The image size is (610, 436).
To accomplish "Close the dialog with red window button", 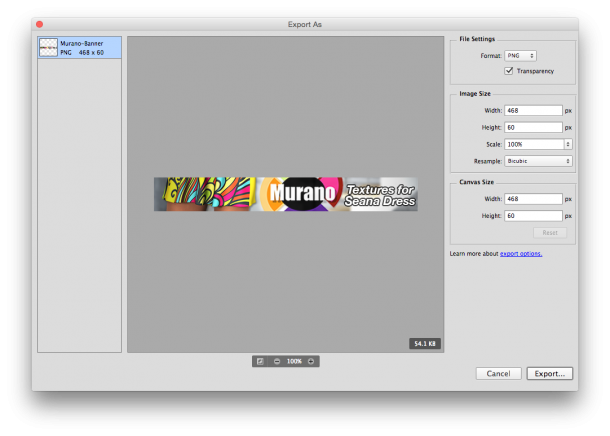I will (39, 22).
